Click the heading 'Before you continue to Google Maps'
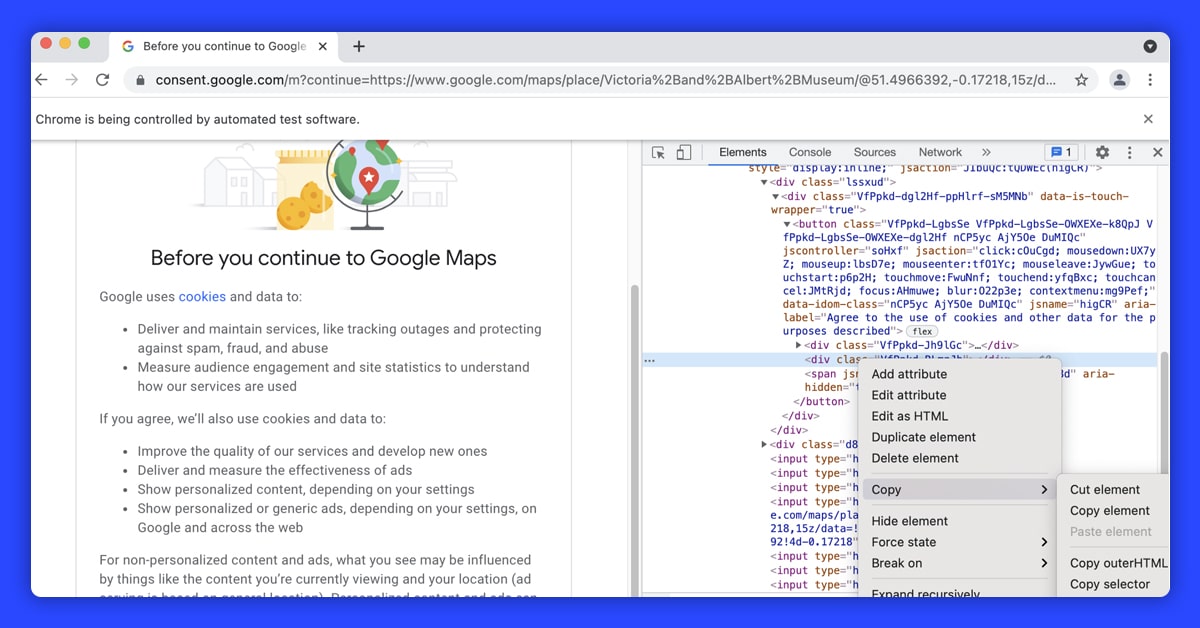 [x=324, y=258]
